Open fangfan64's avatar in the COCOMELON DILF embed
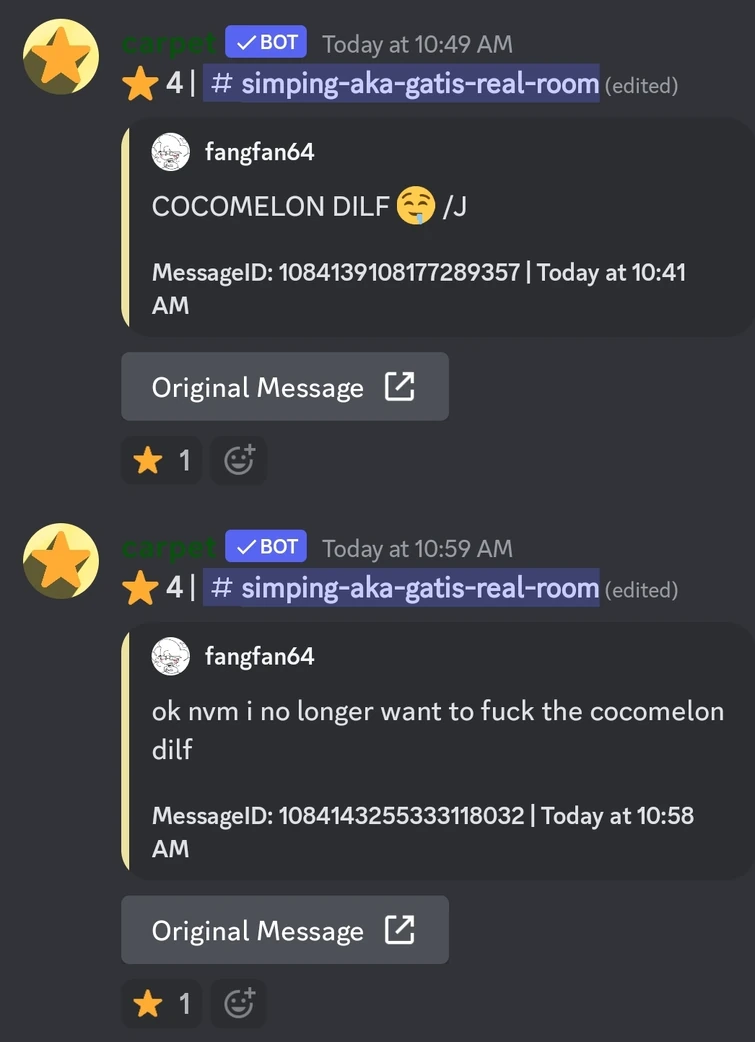The image size is (755, 1042). [171, 152]
